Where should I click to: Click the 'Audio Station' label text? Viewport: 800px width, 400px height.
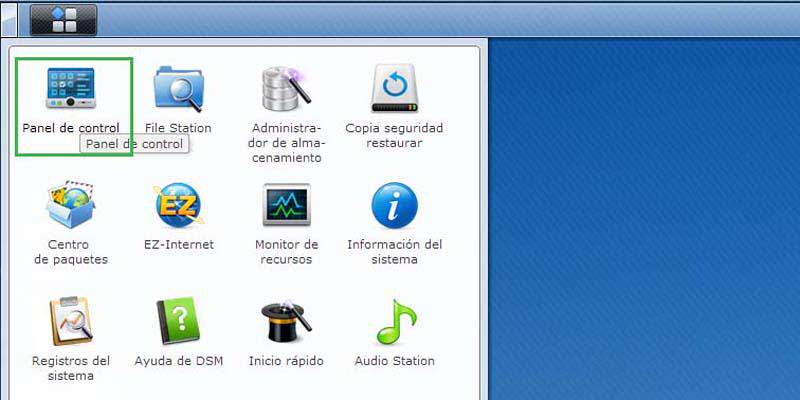click(x=394, y=361)
